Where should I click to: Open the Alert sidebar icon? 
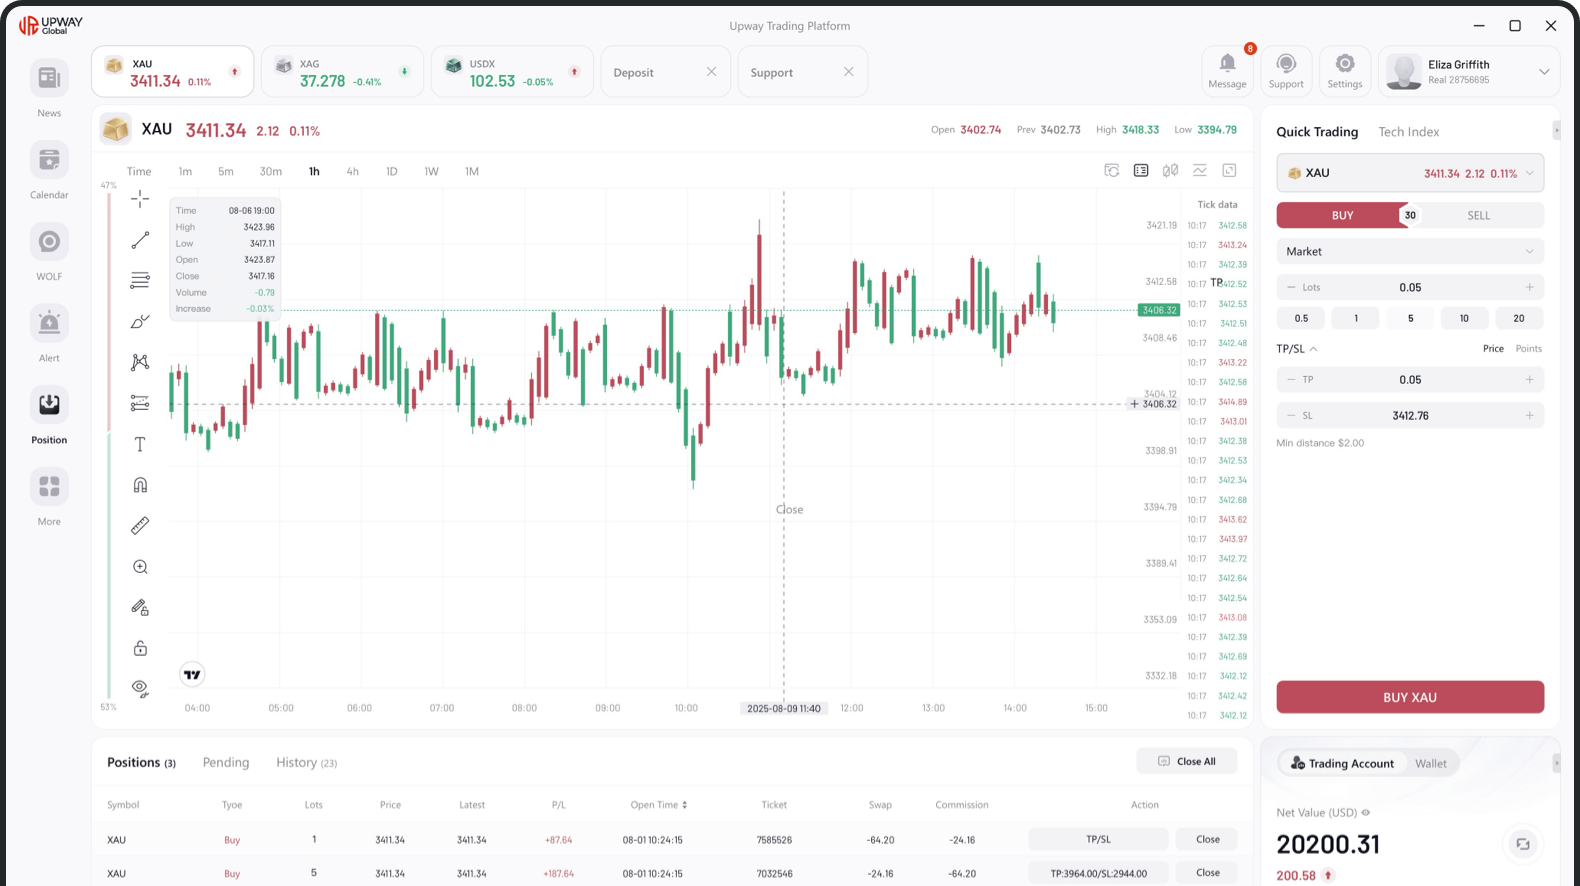pyautogui.click(x=49, y=324)
